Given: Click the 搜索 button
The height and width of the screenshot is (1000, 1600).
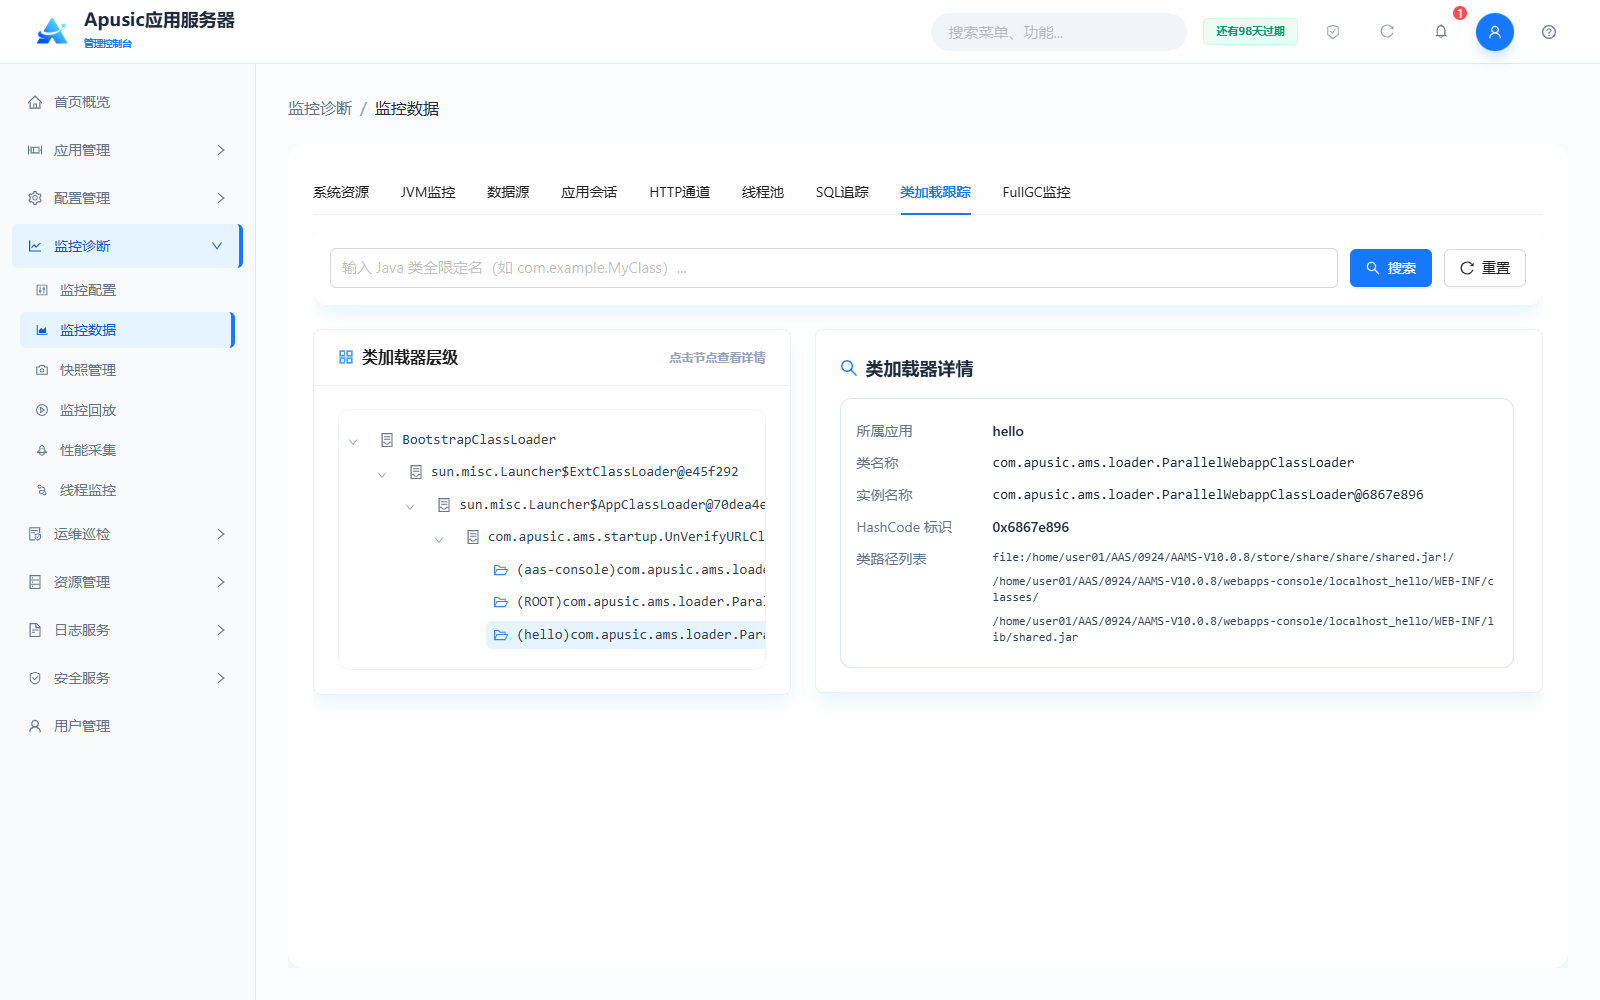Looking at the screenshot, I should point(1391,268).
